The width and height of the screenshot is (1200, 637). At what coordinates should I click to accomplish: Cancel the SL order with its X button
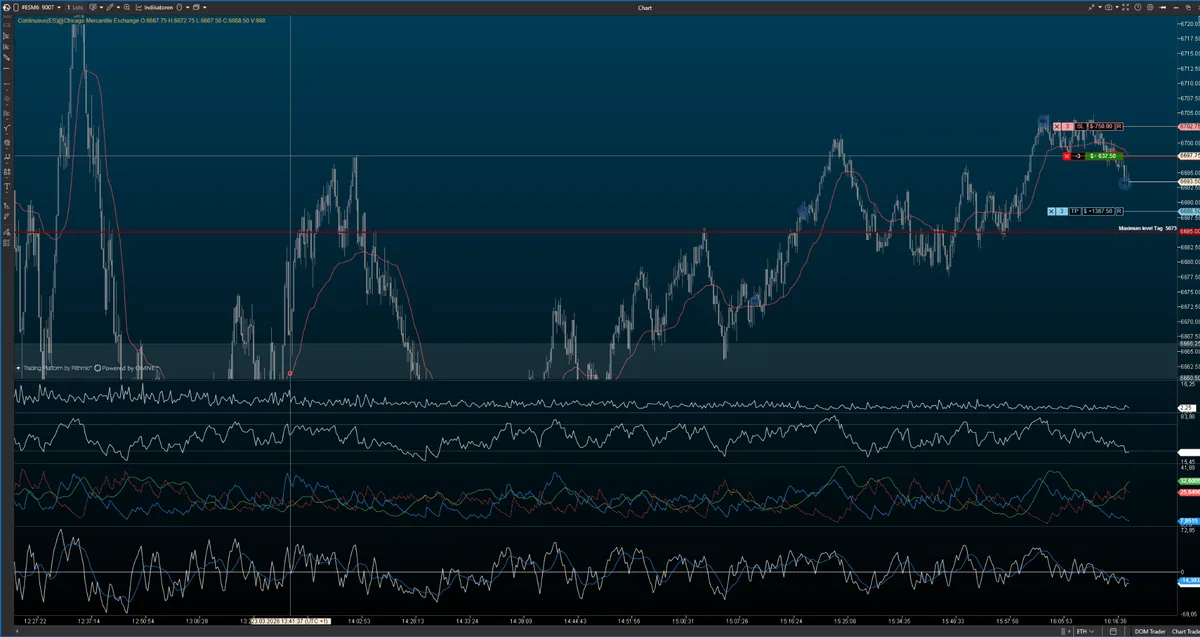(x=1057, y=126)
